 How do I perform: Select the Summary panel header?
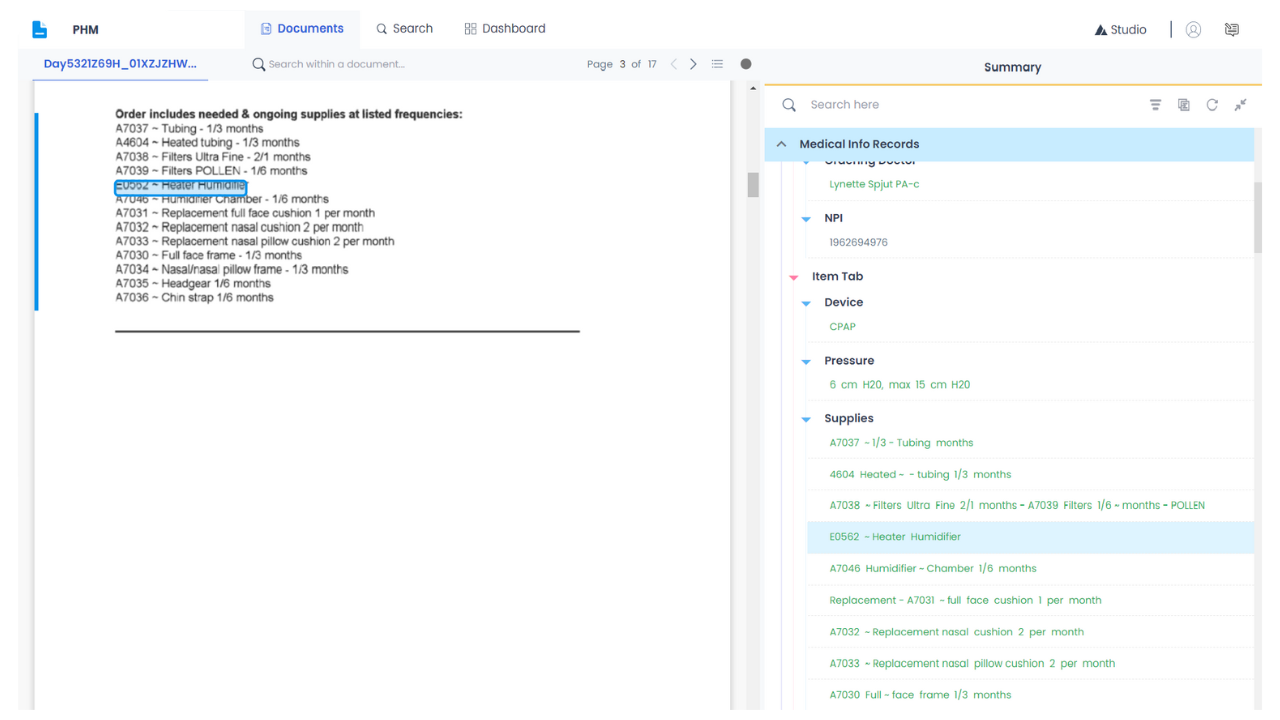1012,67
